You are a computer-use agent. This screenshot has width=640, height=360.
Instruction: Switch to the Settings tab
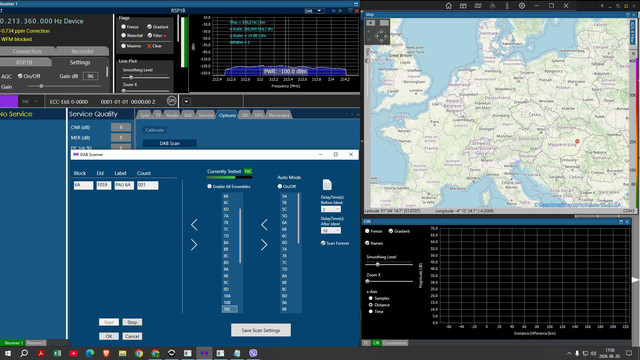pyautogui.click(x=80, y=62)
